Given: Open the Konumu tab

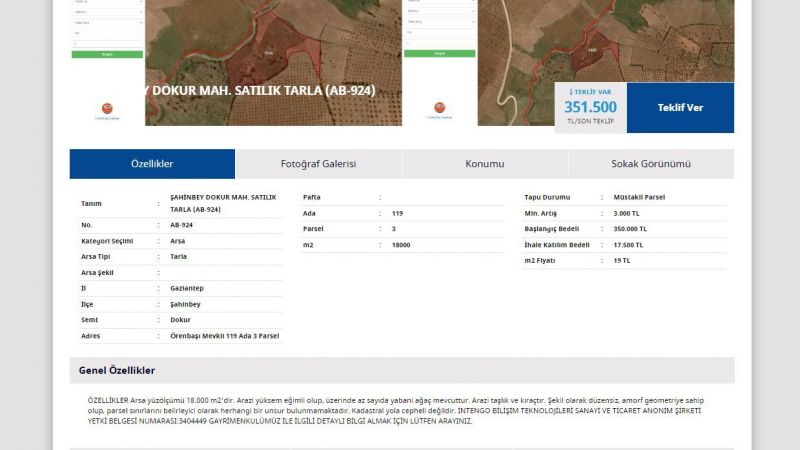Looking at the screenshot, I should [485, 164].
